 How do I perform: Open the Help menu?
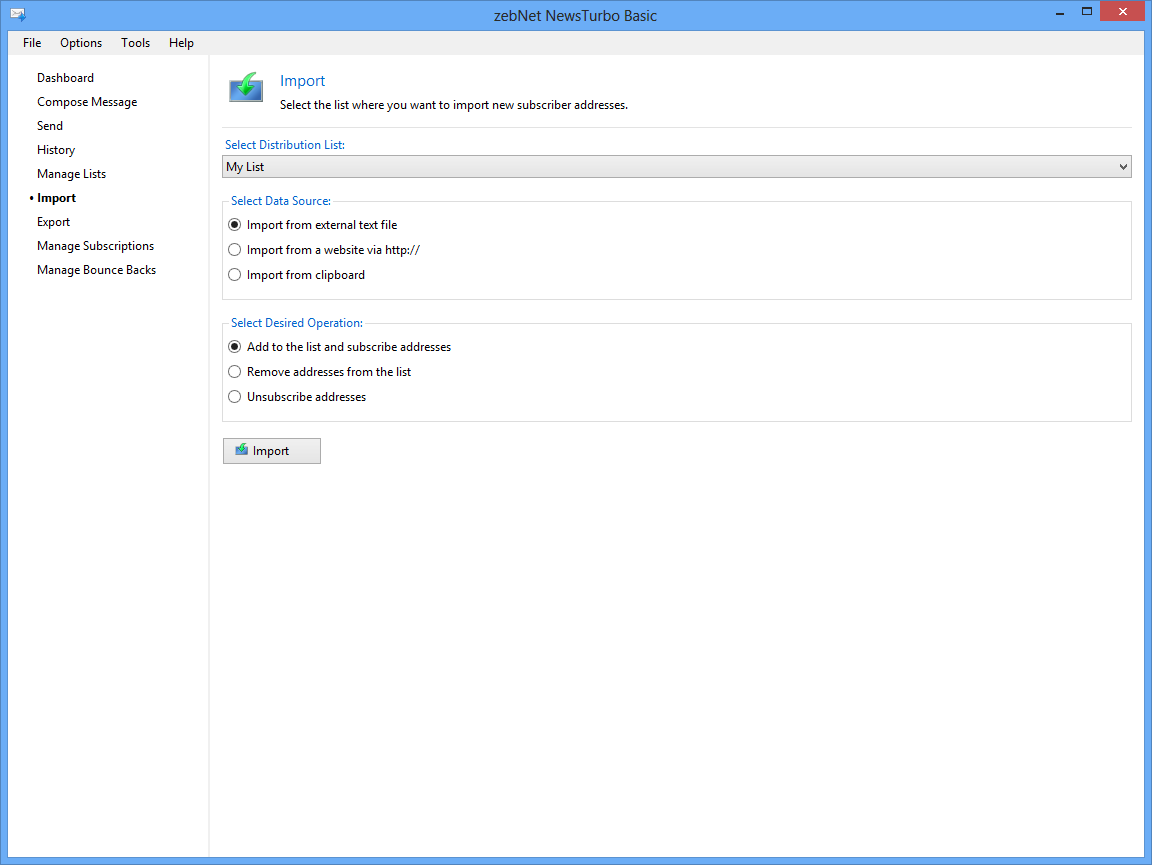[x=181, y=43]
